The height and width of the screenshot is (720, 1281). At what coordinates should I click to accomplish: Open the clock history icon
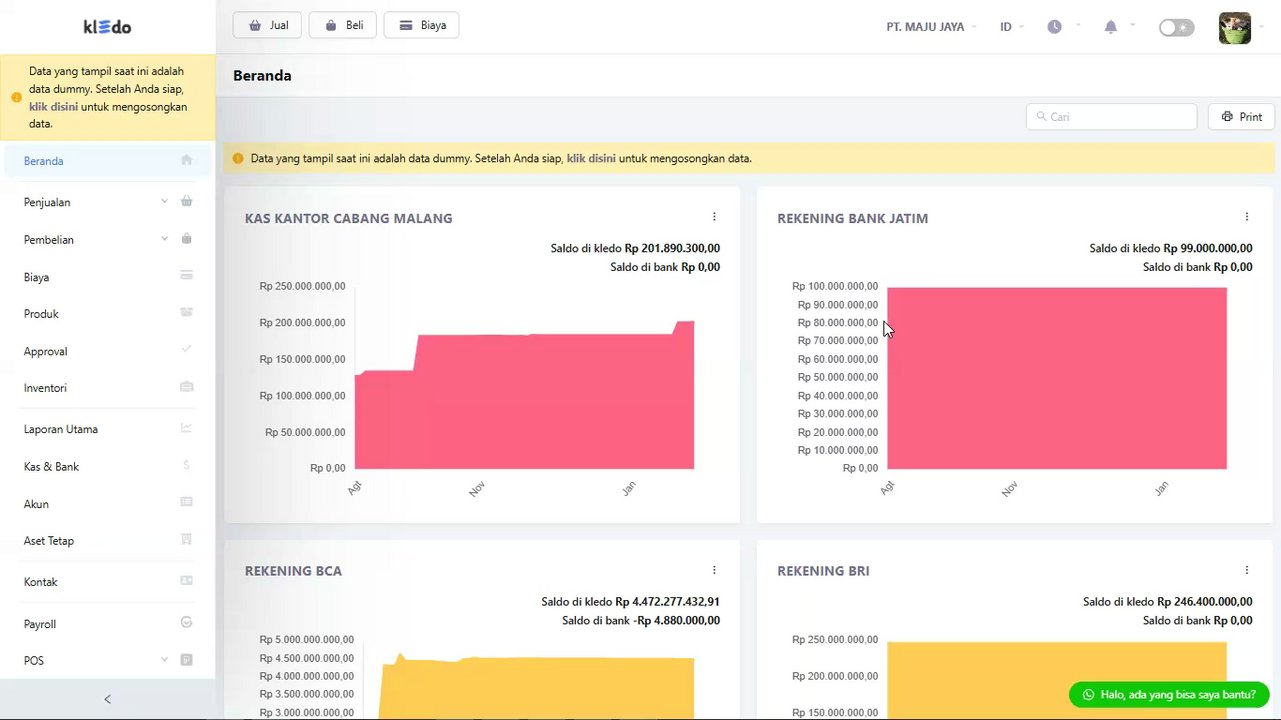pos(1054,27)
